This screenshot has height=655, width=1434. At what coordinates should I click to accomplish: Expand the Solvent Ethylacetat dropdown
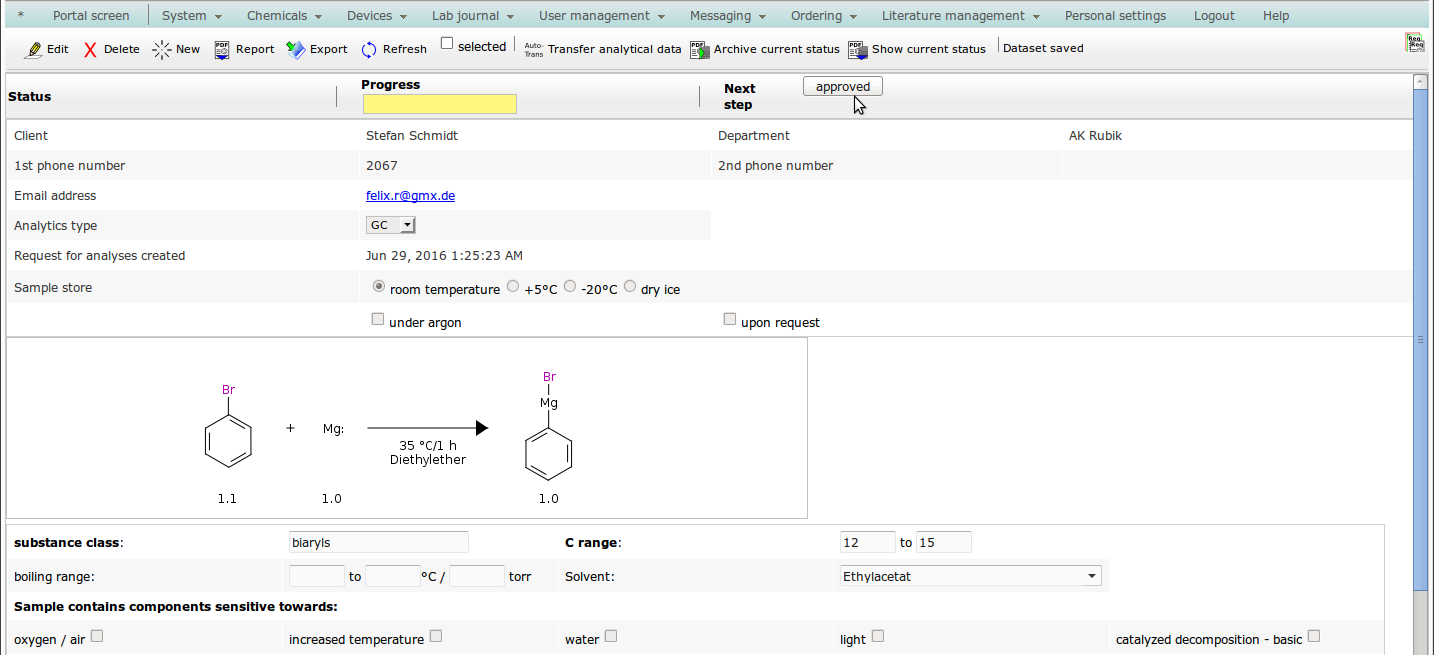[x=967, y=576]
